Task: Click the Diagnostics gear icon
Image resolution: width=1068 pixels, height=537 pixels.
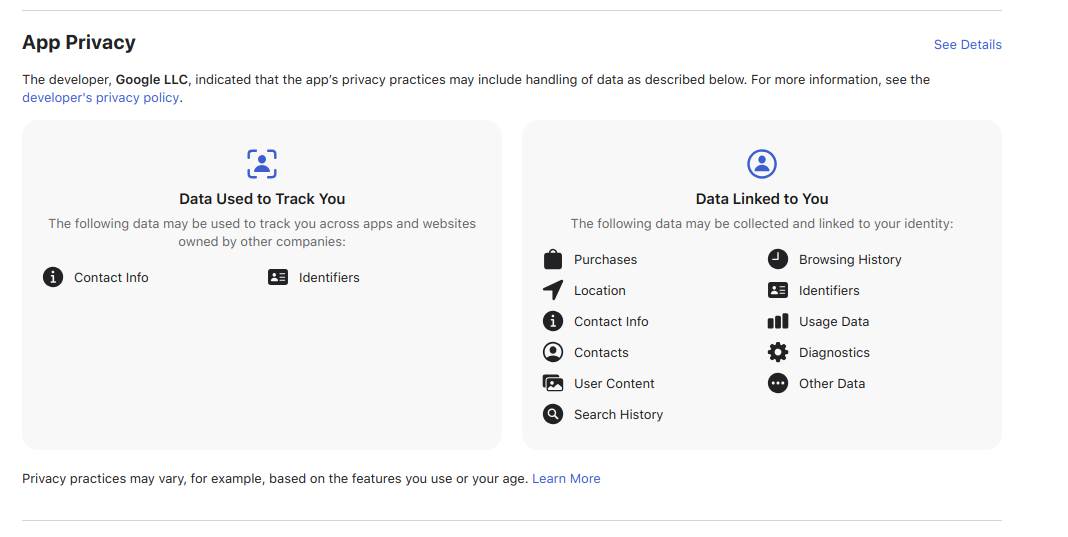Action: click(x=778, y=352)
